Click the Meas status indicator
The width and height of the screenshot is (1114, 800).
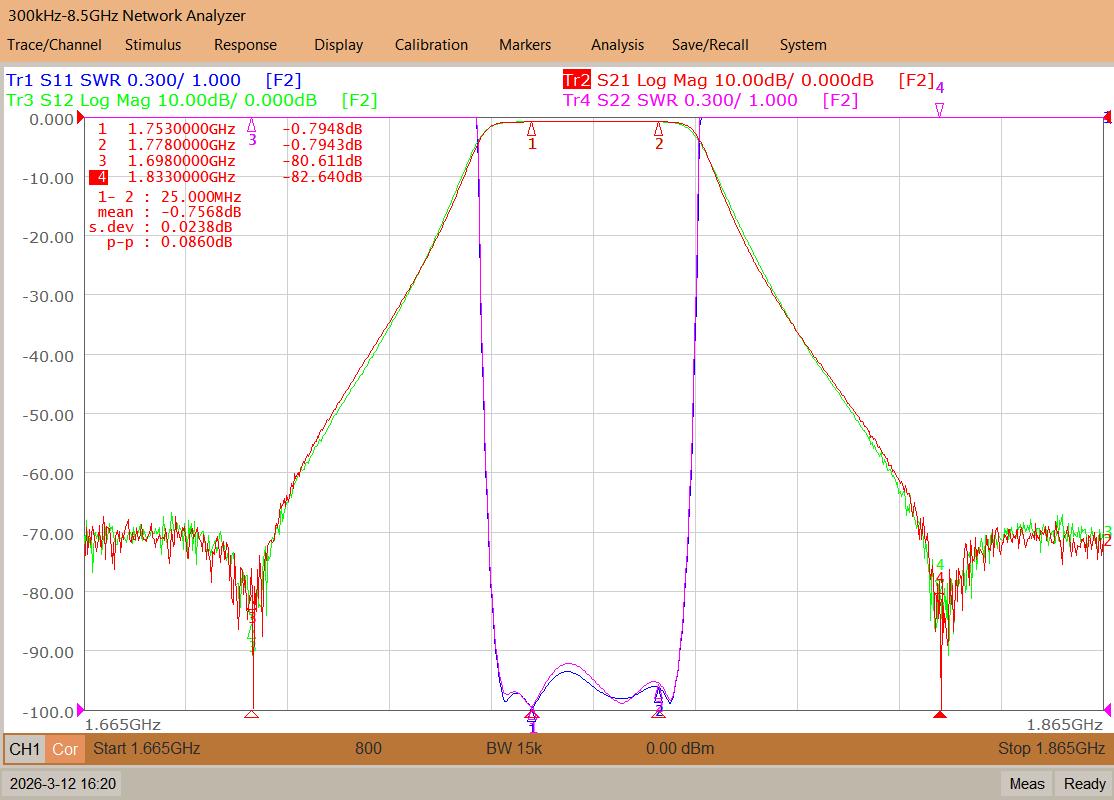[1027, 784]
